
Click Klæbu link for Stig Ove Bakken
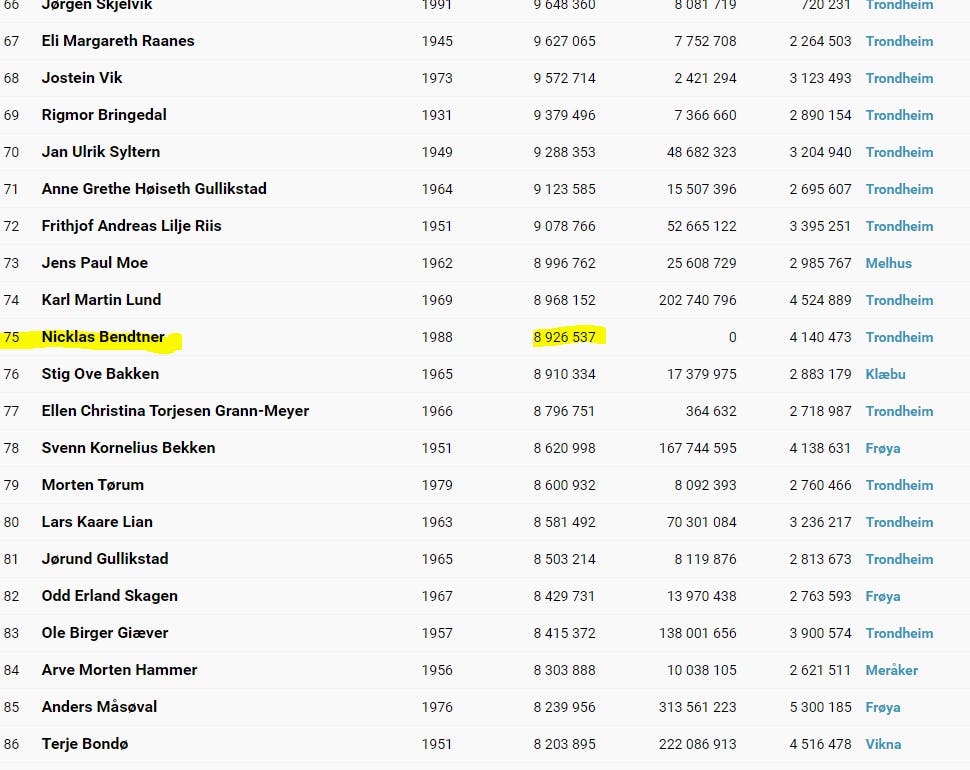(x=885, y=374)
